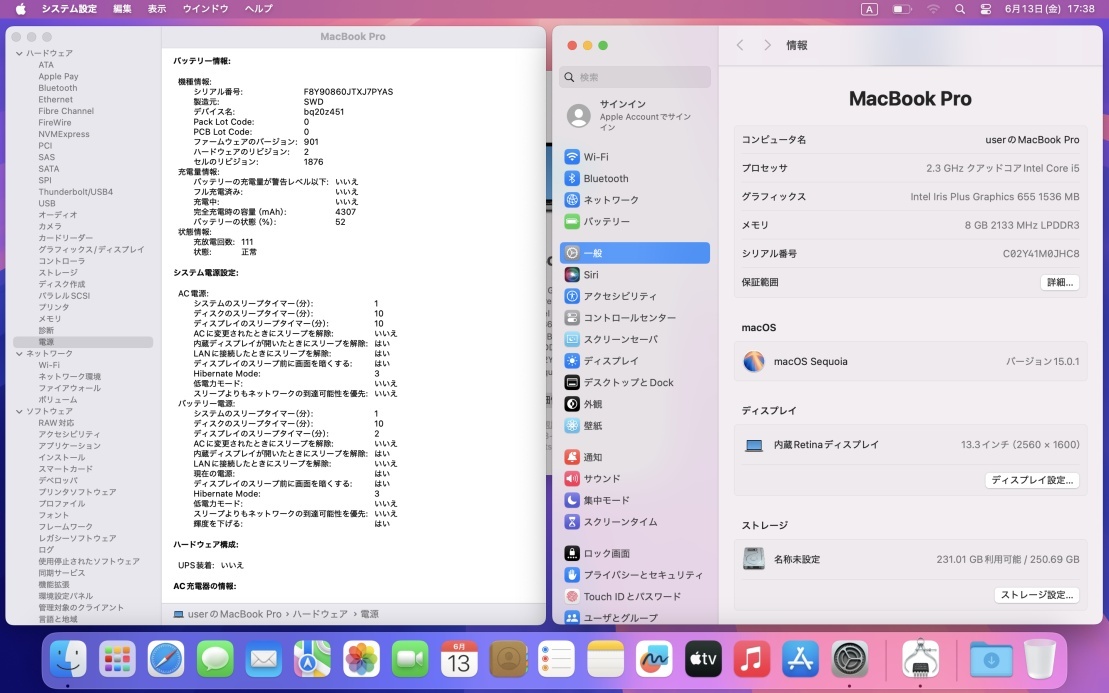Collapse the ソフトウェア section in System Information
Screen dimensions: 1109x693
click(x=17, y=411)
